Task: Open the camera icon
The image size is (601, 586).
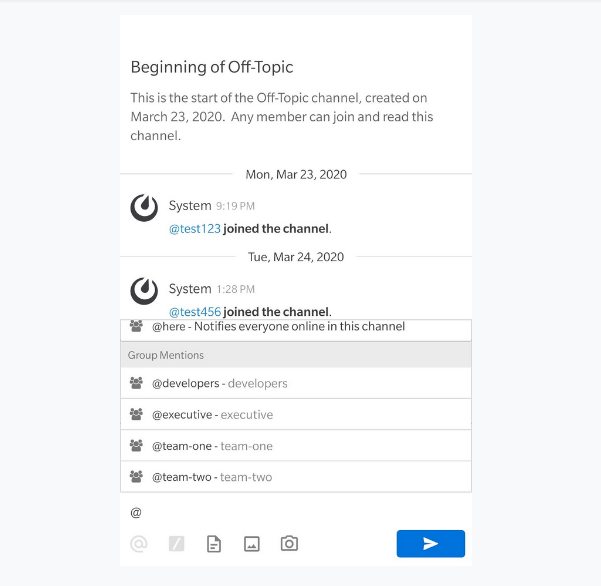Action: [x=289, y=543]
